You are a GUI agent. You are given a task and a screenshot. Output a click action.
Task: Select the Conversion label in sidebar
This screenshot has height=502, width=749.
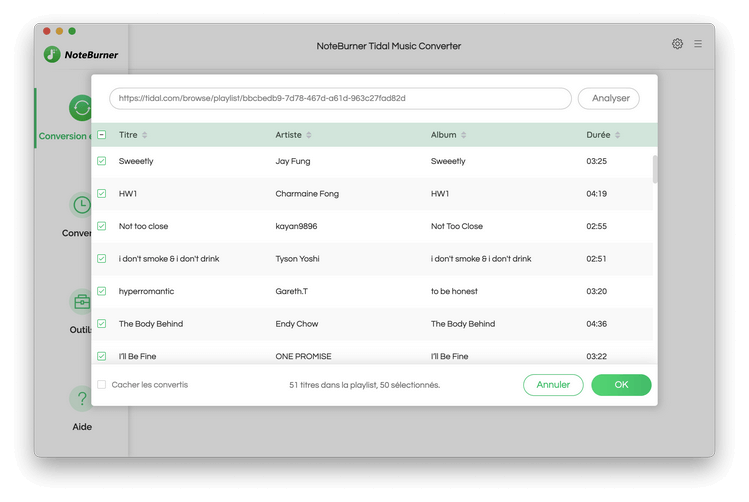[64, 136]
